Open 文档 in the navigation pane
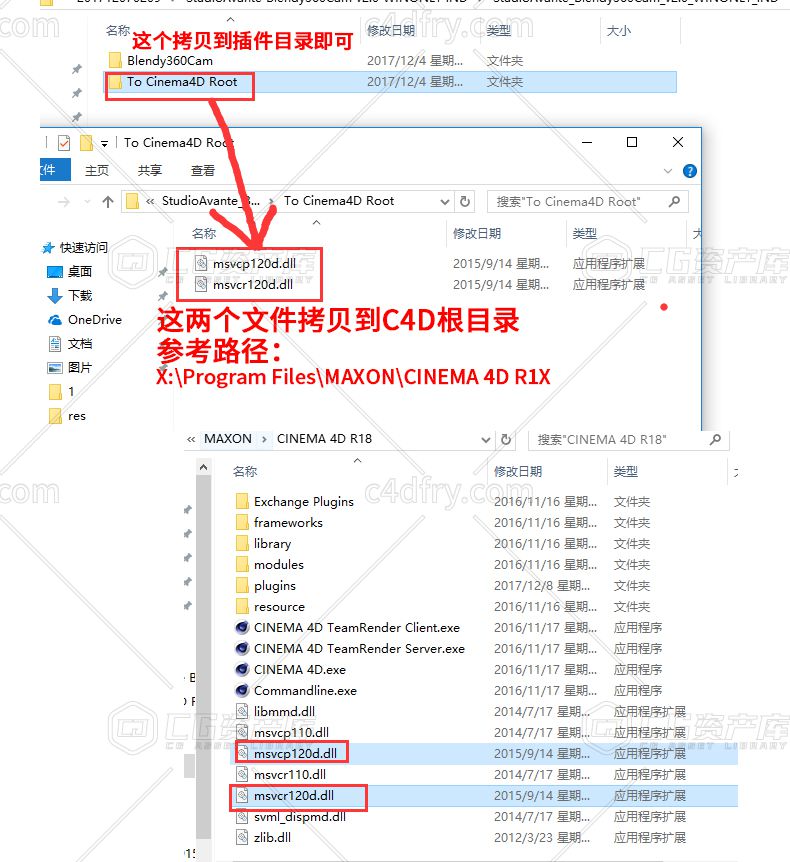 pyautogui.click(x=70, y=344)
